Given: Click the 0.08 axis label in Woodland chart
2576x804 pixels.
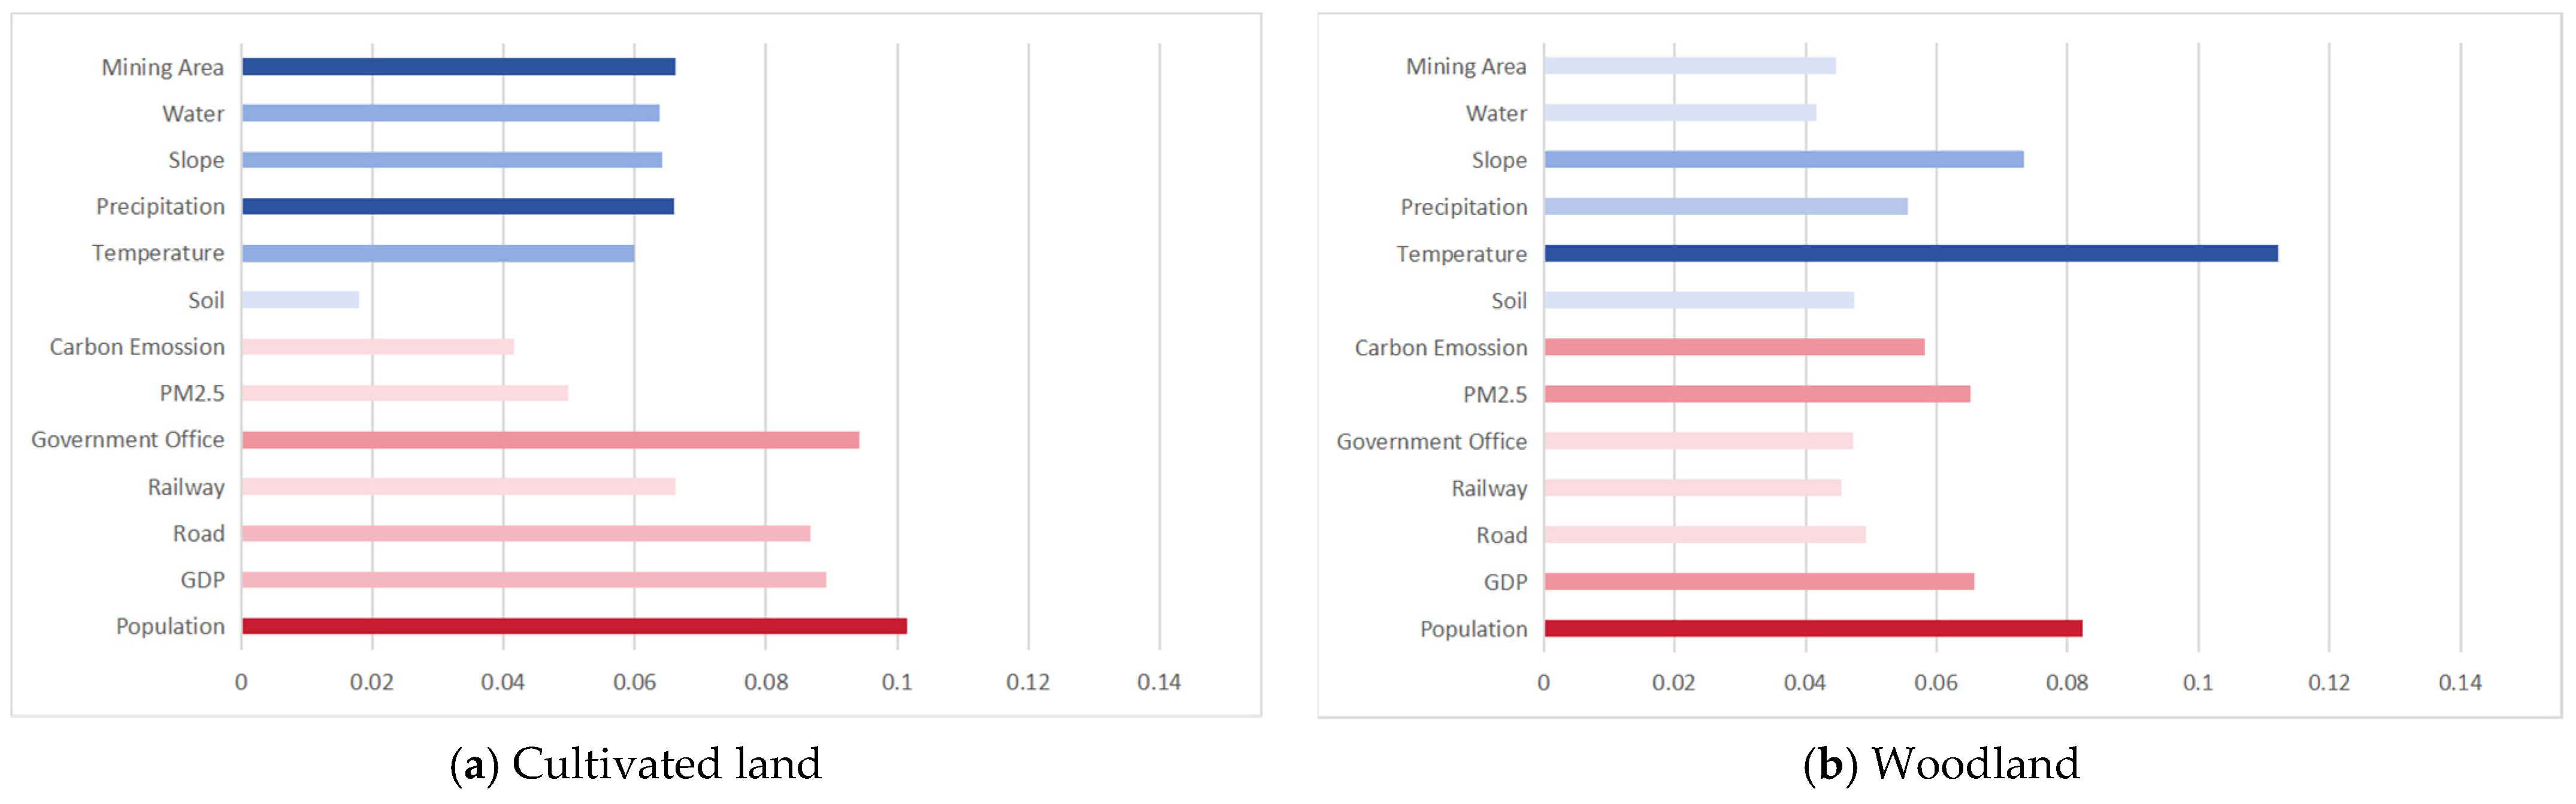Looking at the screenshot, I should tap(2067, 682).
